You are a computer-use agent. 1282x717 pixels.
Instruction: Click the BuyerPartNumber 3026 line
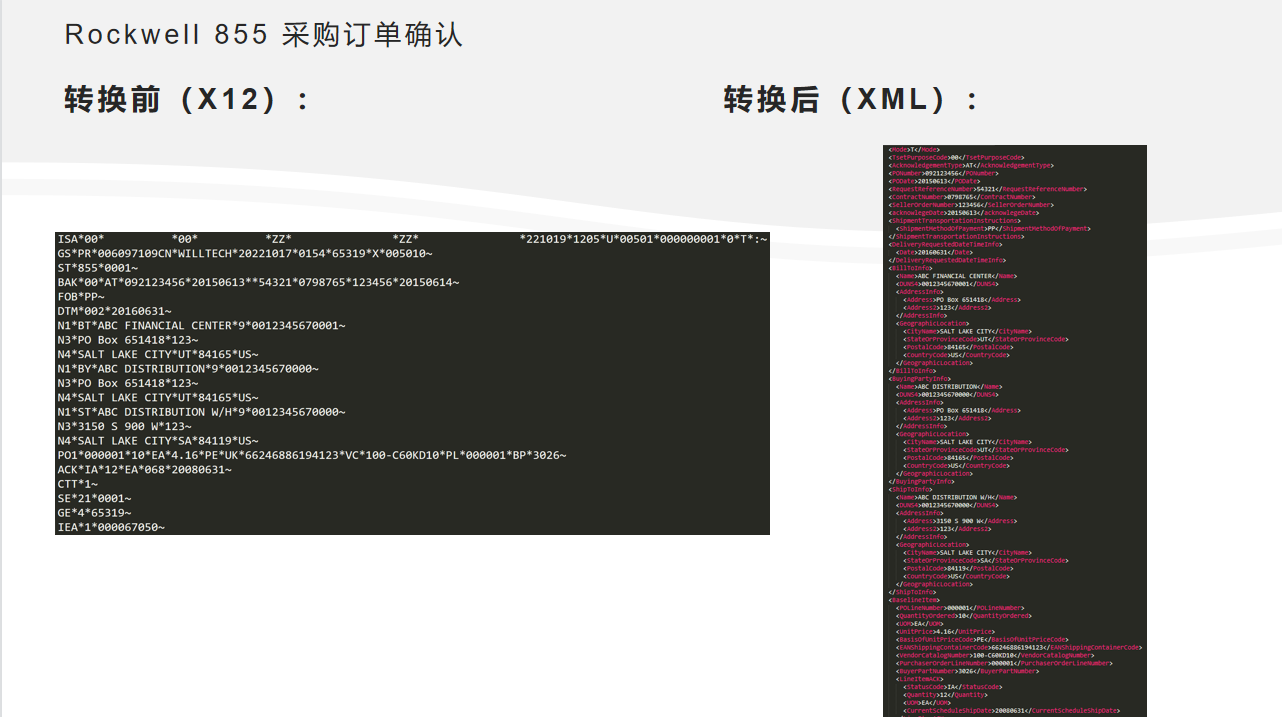[x=967, y=671]
